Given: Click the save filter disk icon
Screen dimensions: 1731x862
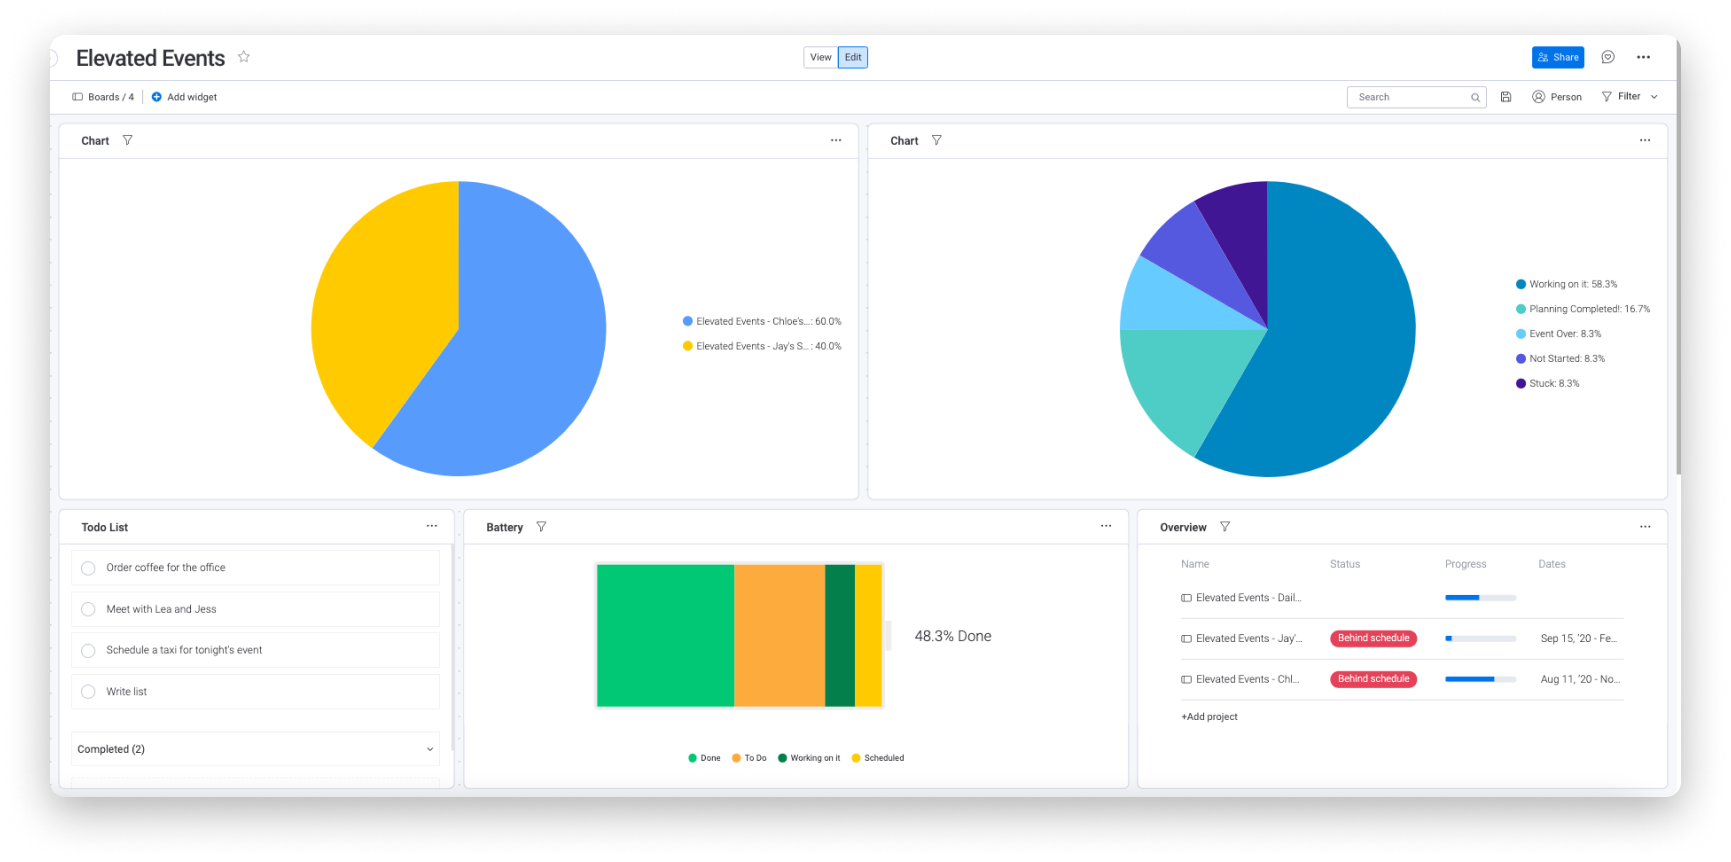Looking at the screenshot, I should [1506, 97].
